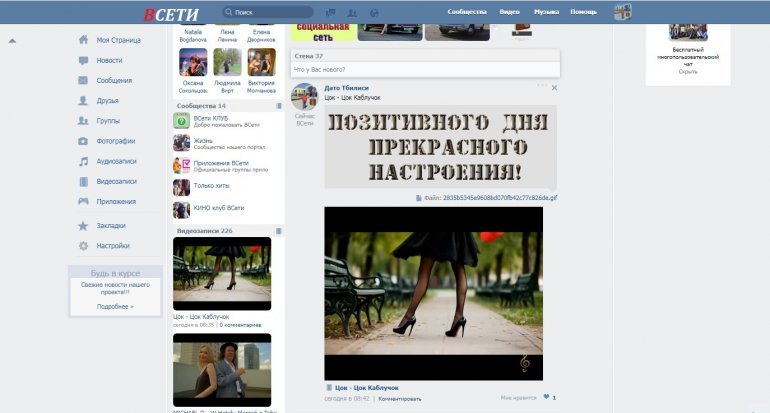770x413 pixels.
Task: Dismiss the Дато Тбилиси wall post
Action: click(554, 88)
